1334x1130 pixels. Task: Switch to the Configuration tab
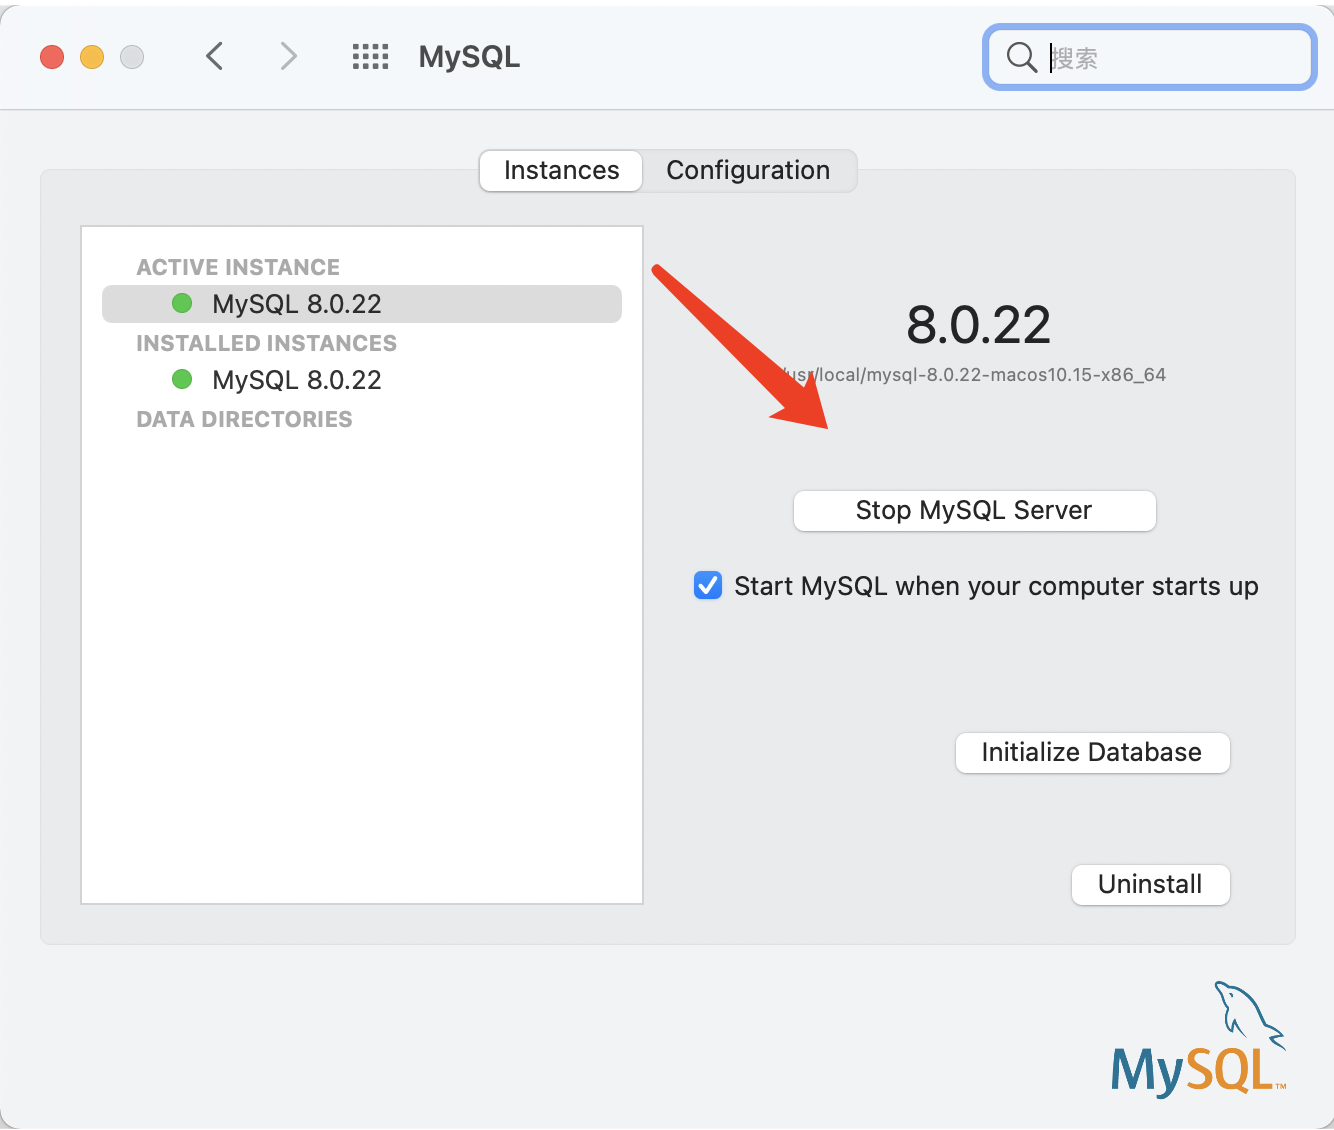pyautogui.click(x=748, y=170)
